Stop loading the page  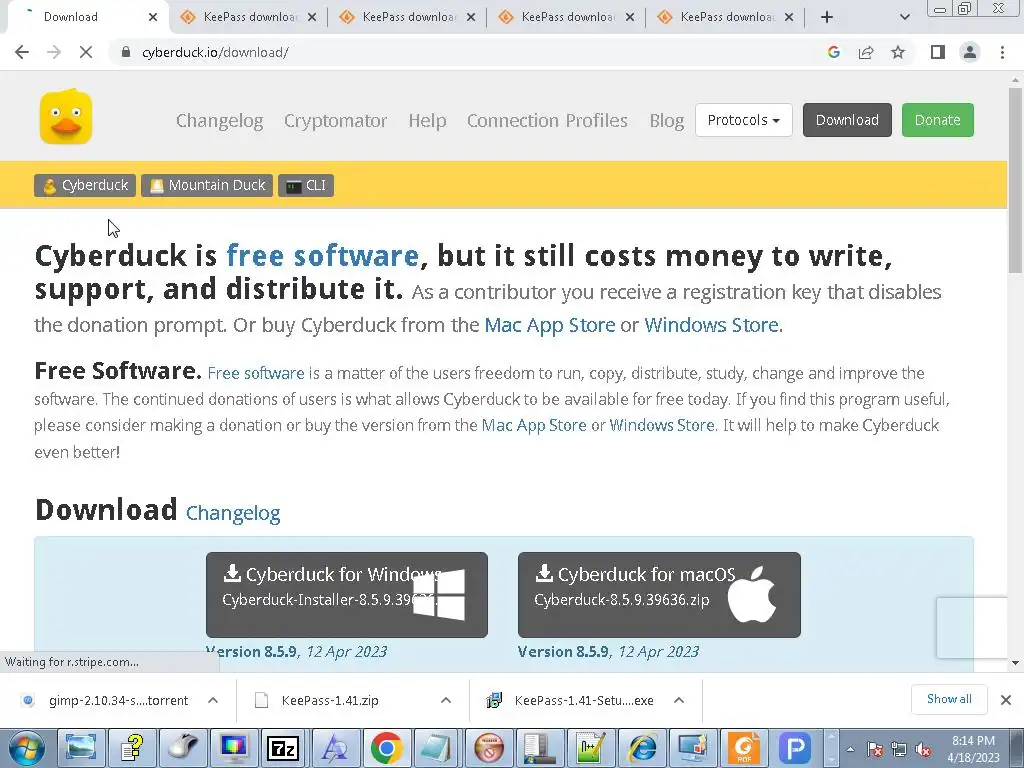pyautogui.click(x=86, y=52)
